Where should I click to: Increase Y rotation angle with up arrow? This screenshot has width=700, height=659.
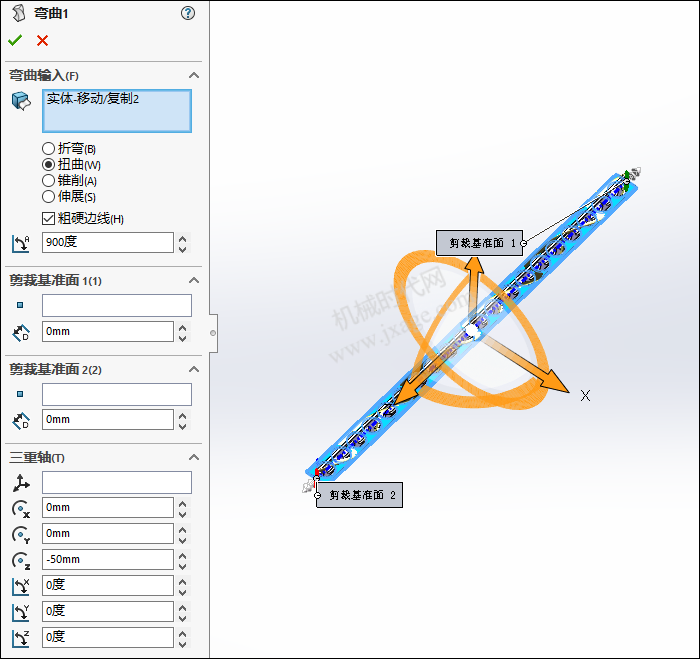coord(183,607)
